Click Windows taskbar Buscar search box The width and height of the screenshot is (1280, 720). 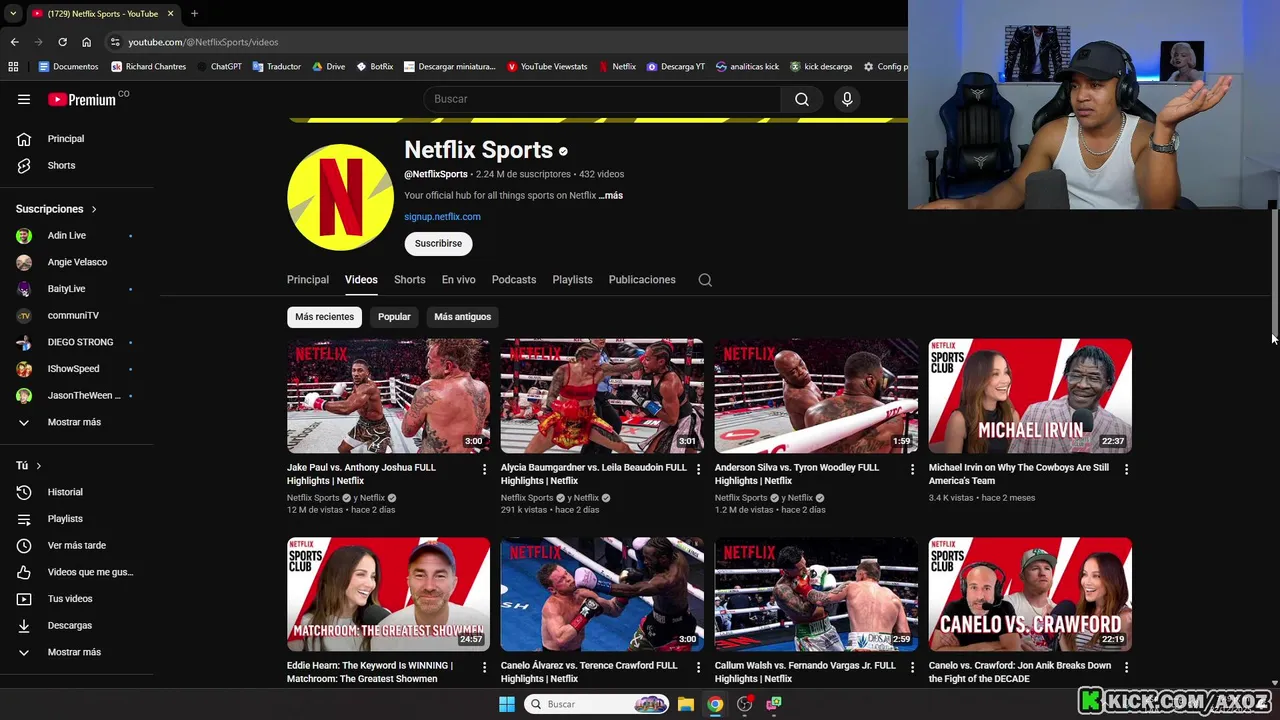(597, 704)
